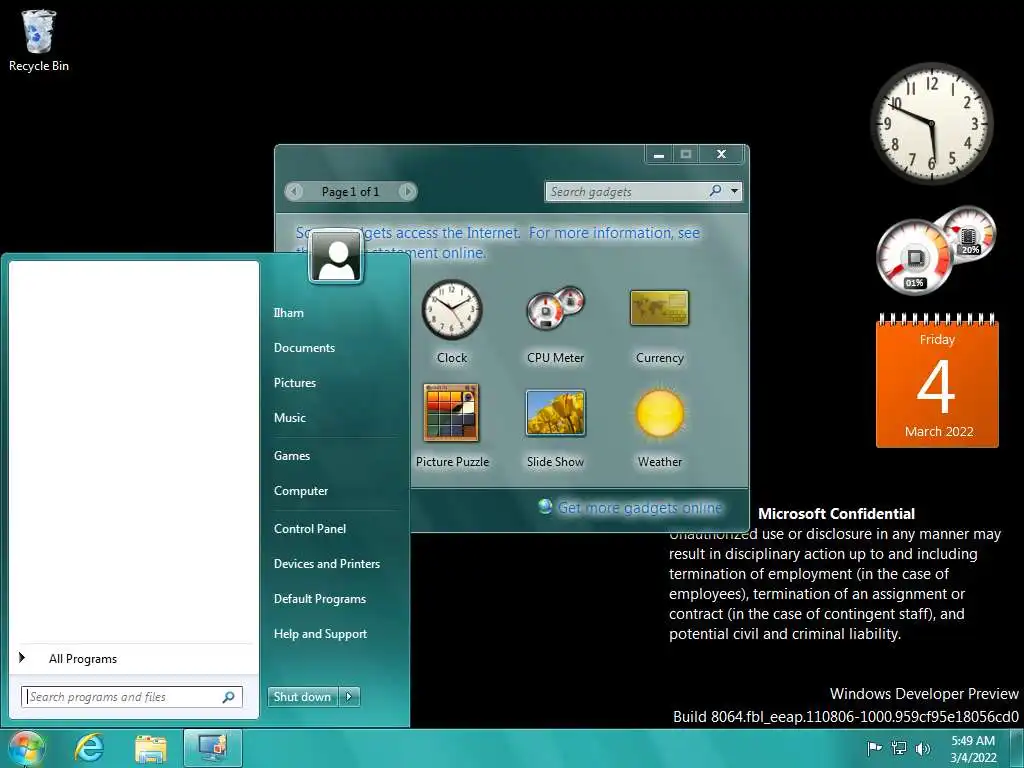Click the magnifier icon in Search gadgets box
The width and height of the screenshot is (1024, 768).
pos(716,191)
